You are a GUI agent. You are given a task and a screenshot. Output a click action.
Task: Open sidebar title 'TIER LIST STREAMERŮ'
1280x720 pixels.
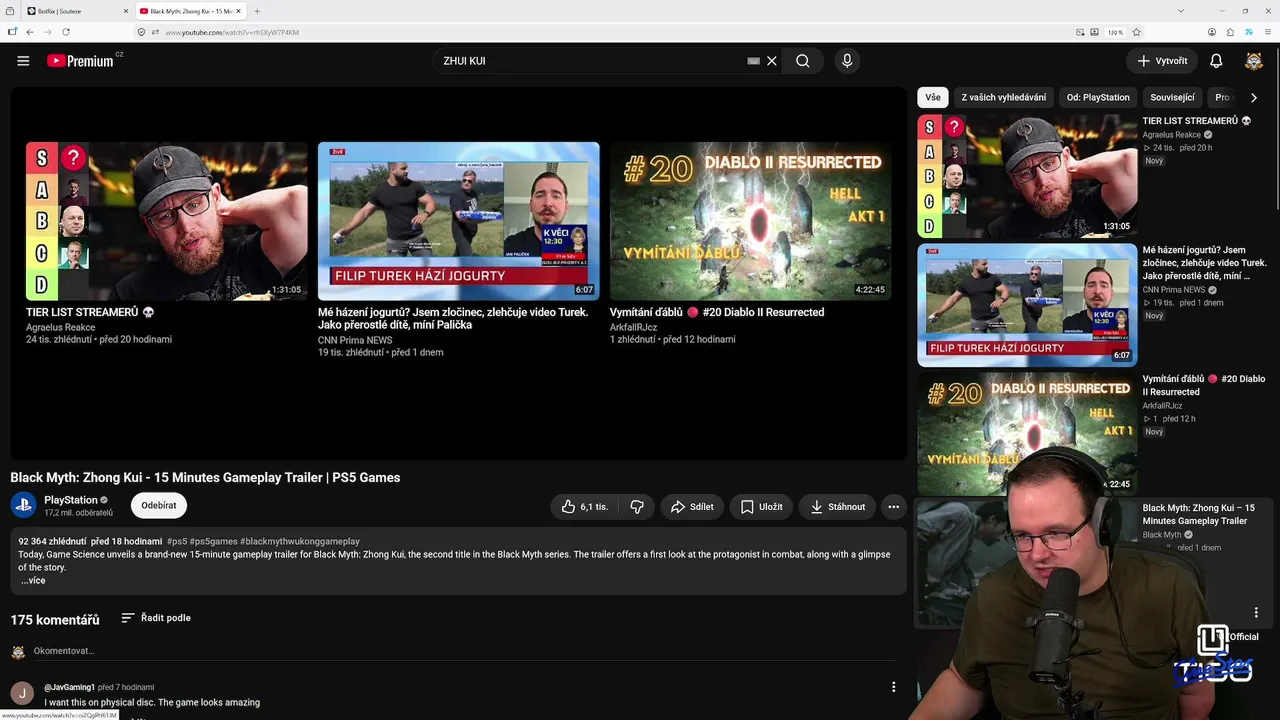click(x=1197, y=121)
